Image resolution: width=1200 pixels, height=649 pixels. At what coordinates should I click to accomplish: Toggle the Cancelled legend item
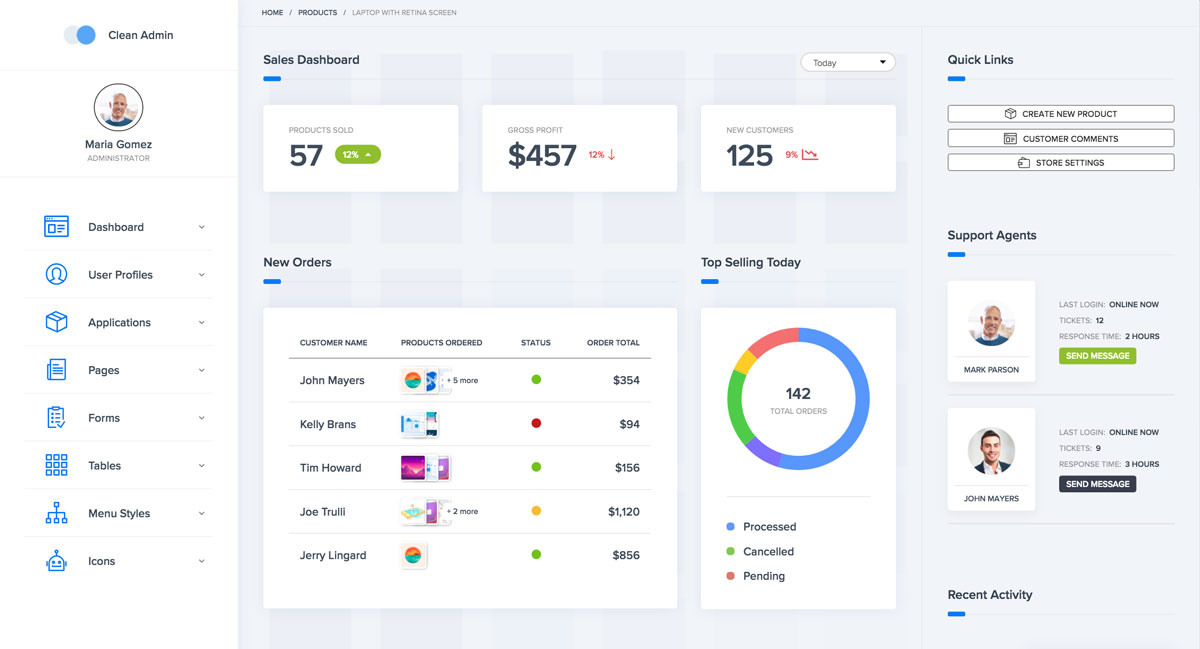coord(767,552)
